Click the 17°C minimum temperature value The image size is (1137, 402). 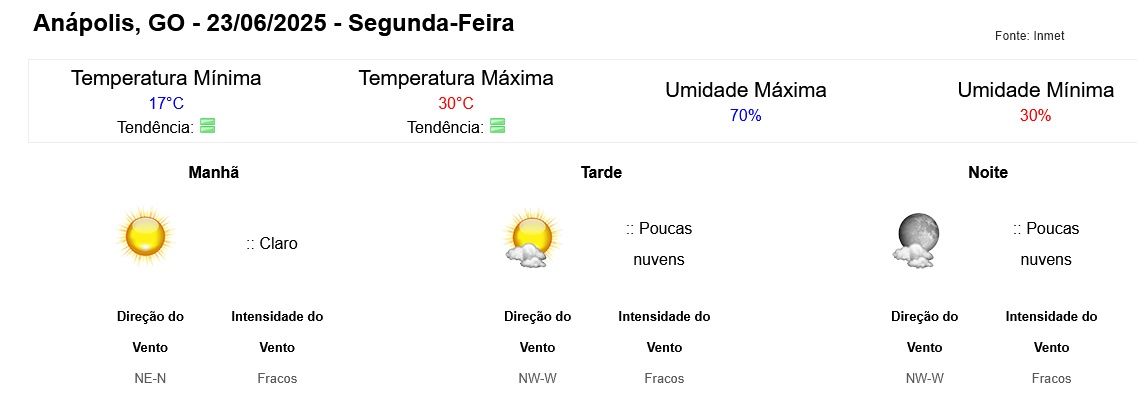point(166,103)
